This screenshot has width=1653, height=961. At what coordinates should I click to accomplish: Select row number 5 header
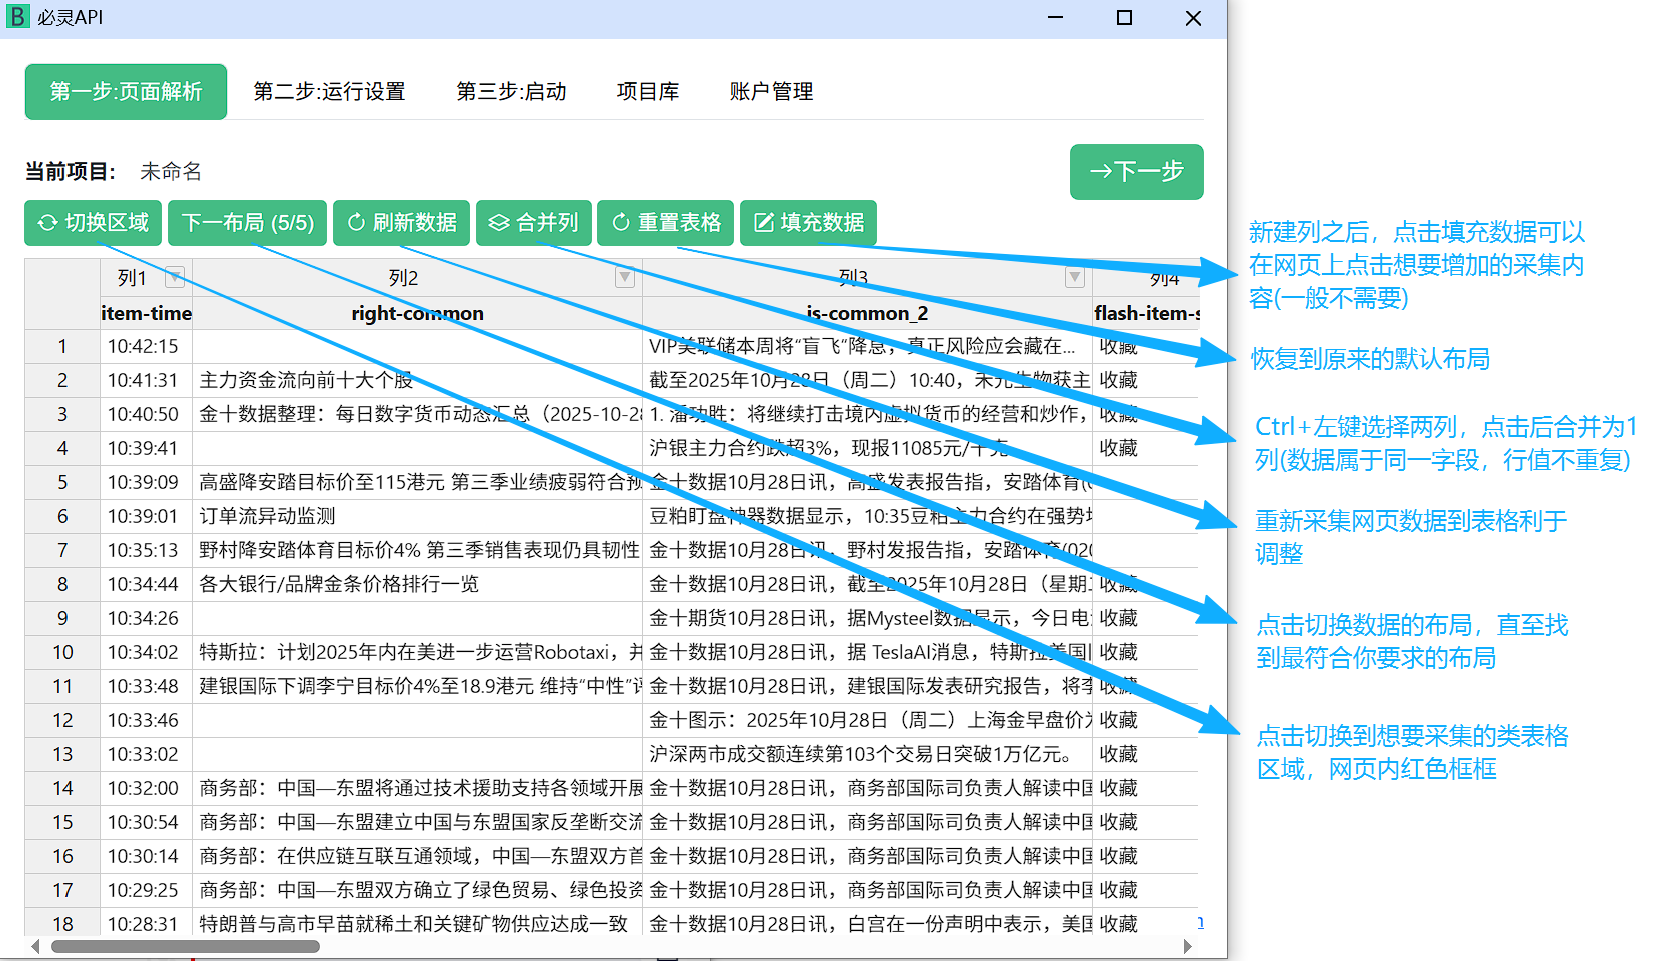[x=62, y=482]
